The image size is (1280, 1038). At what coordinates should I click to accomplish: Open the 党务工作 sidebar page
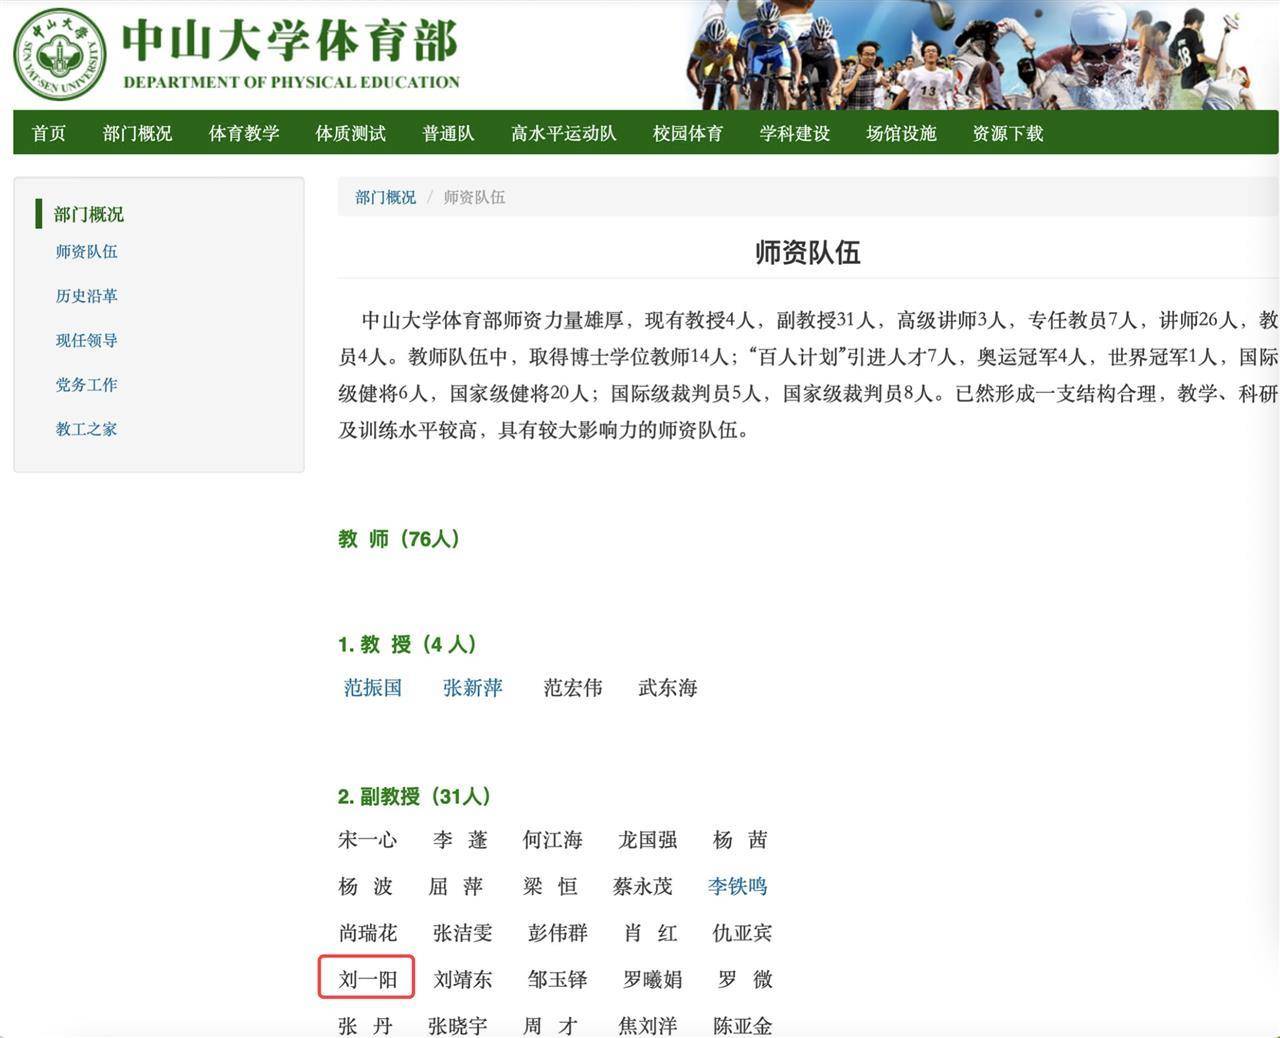coord(86,384)
